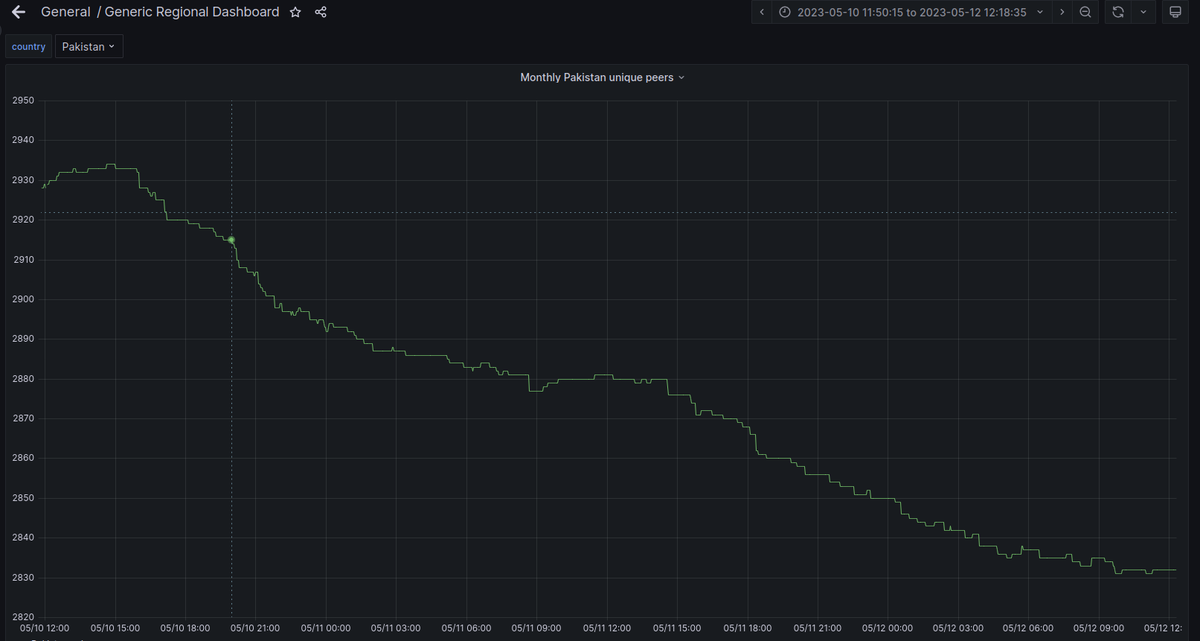Shift time range forward with right chevron
The image size is (1200, 641).
click(1062, 12)
